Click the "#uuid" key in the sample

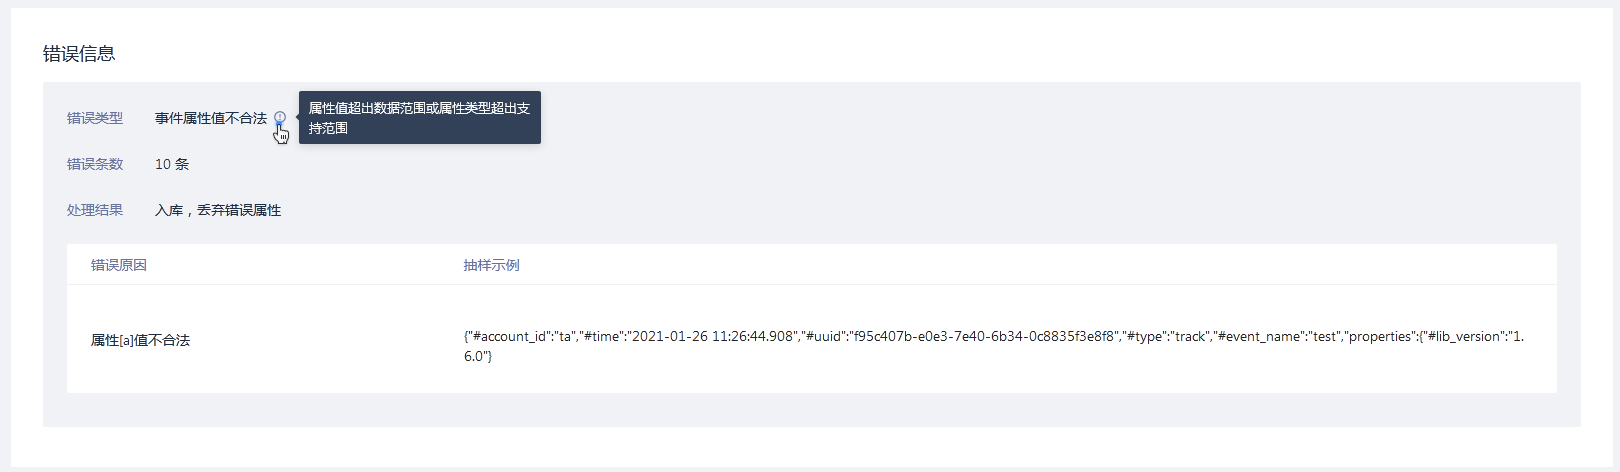(825, 337)
